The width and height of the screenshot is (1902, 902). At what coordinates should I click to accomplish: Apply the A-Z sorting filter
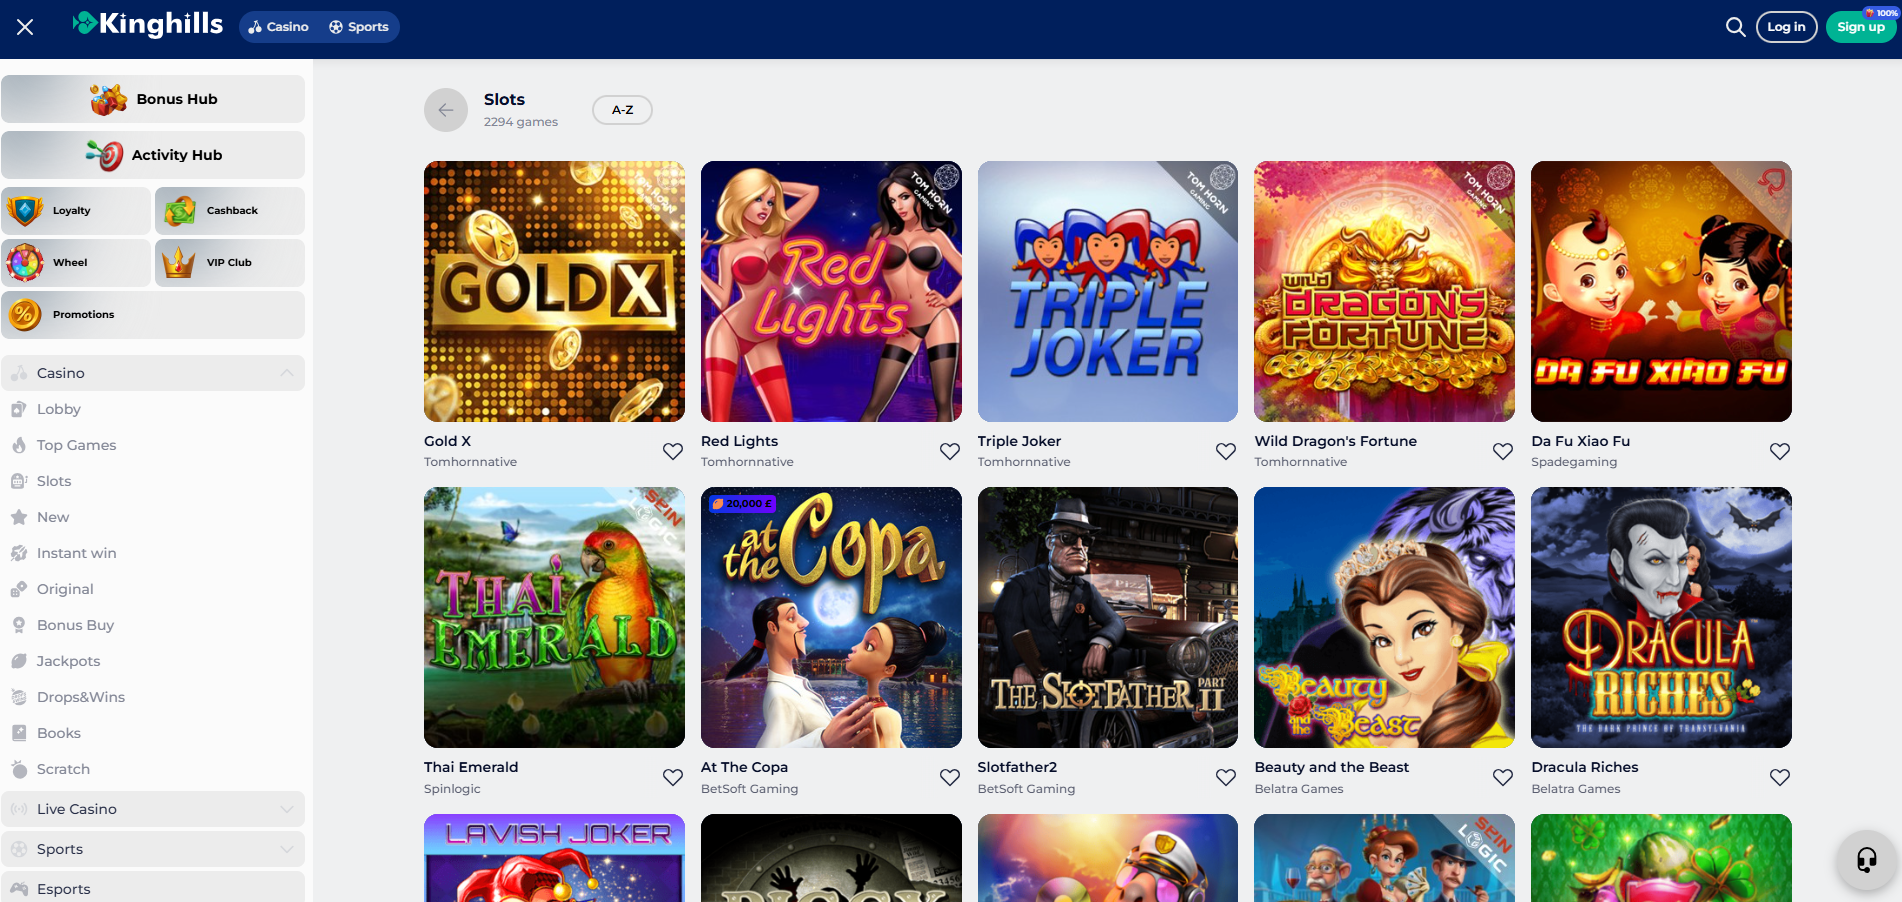(621, 110)
